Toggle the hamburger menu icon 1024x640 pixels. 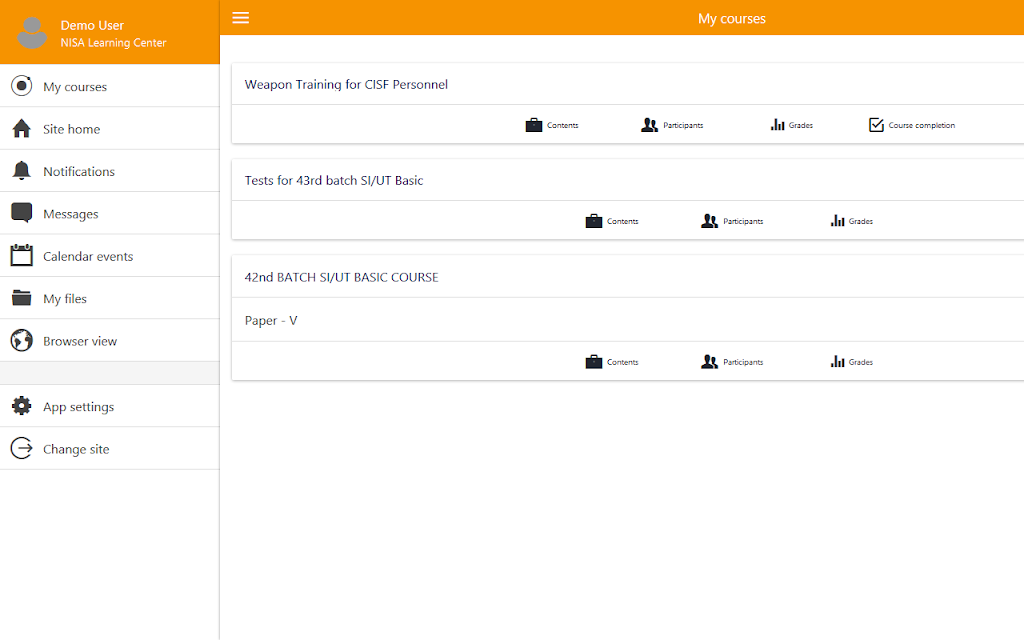[x=240, y=18]
